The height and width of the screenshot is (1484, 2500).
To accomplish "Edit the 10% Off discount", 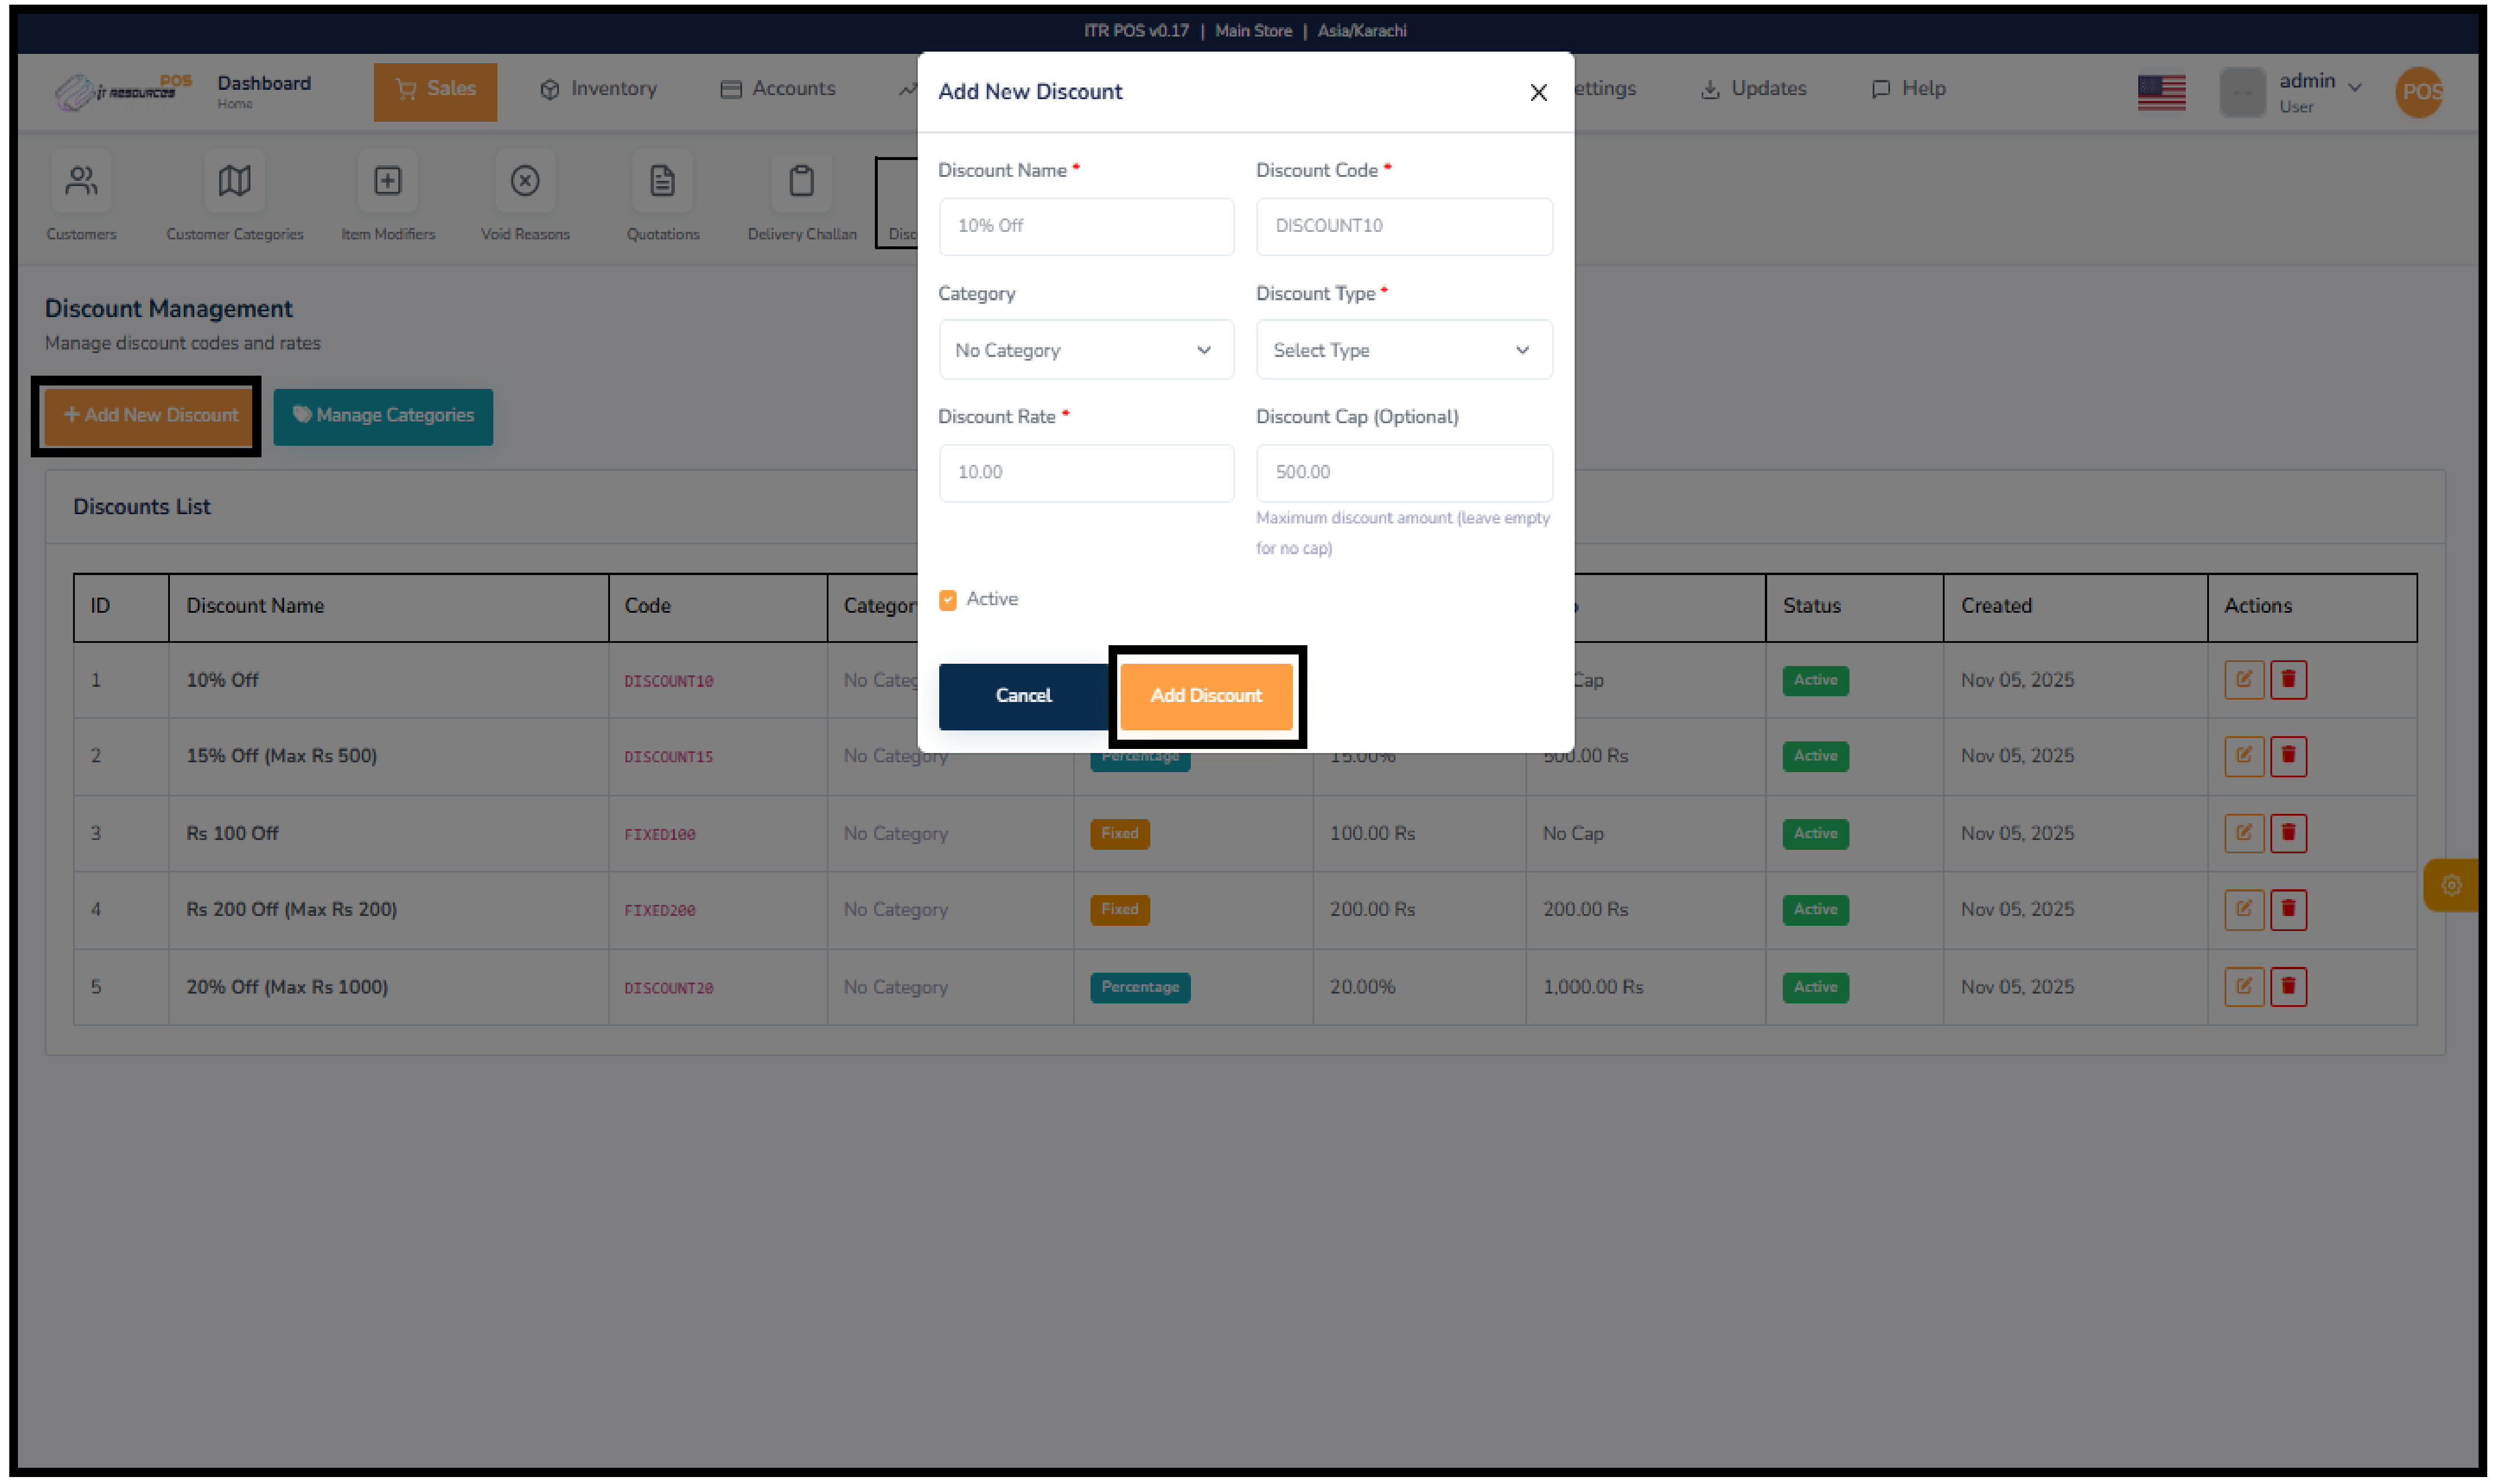I will 2244,679.
